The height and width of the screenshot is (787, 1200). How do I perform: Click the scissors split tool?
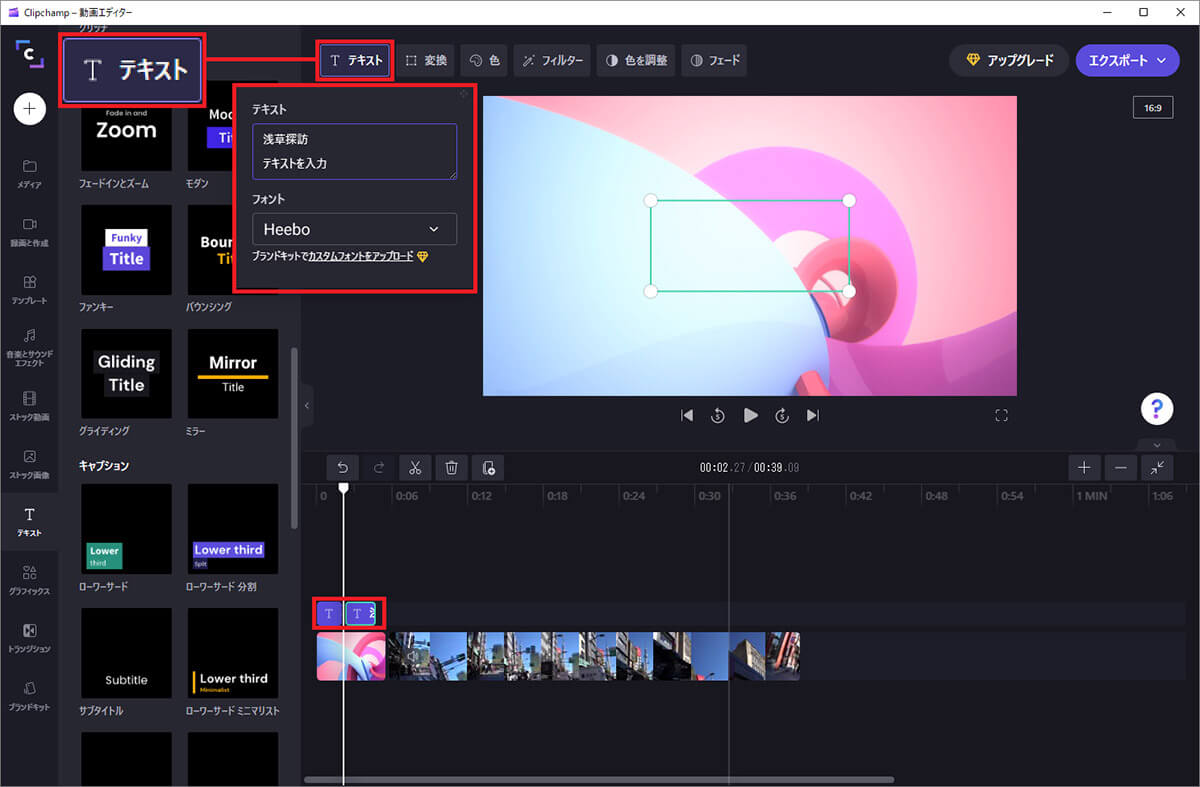tap(415, 467)
